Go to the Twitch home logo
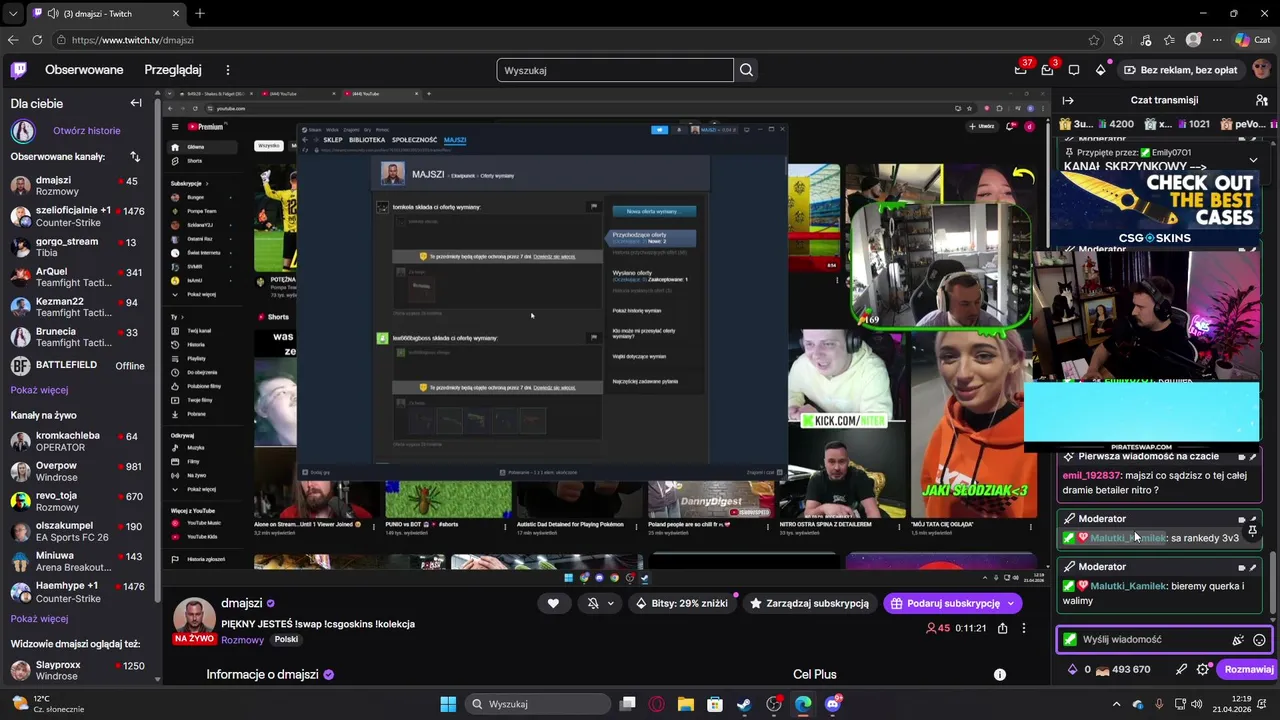 click(19, 70)
